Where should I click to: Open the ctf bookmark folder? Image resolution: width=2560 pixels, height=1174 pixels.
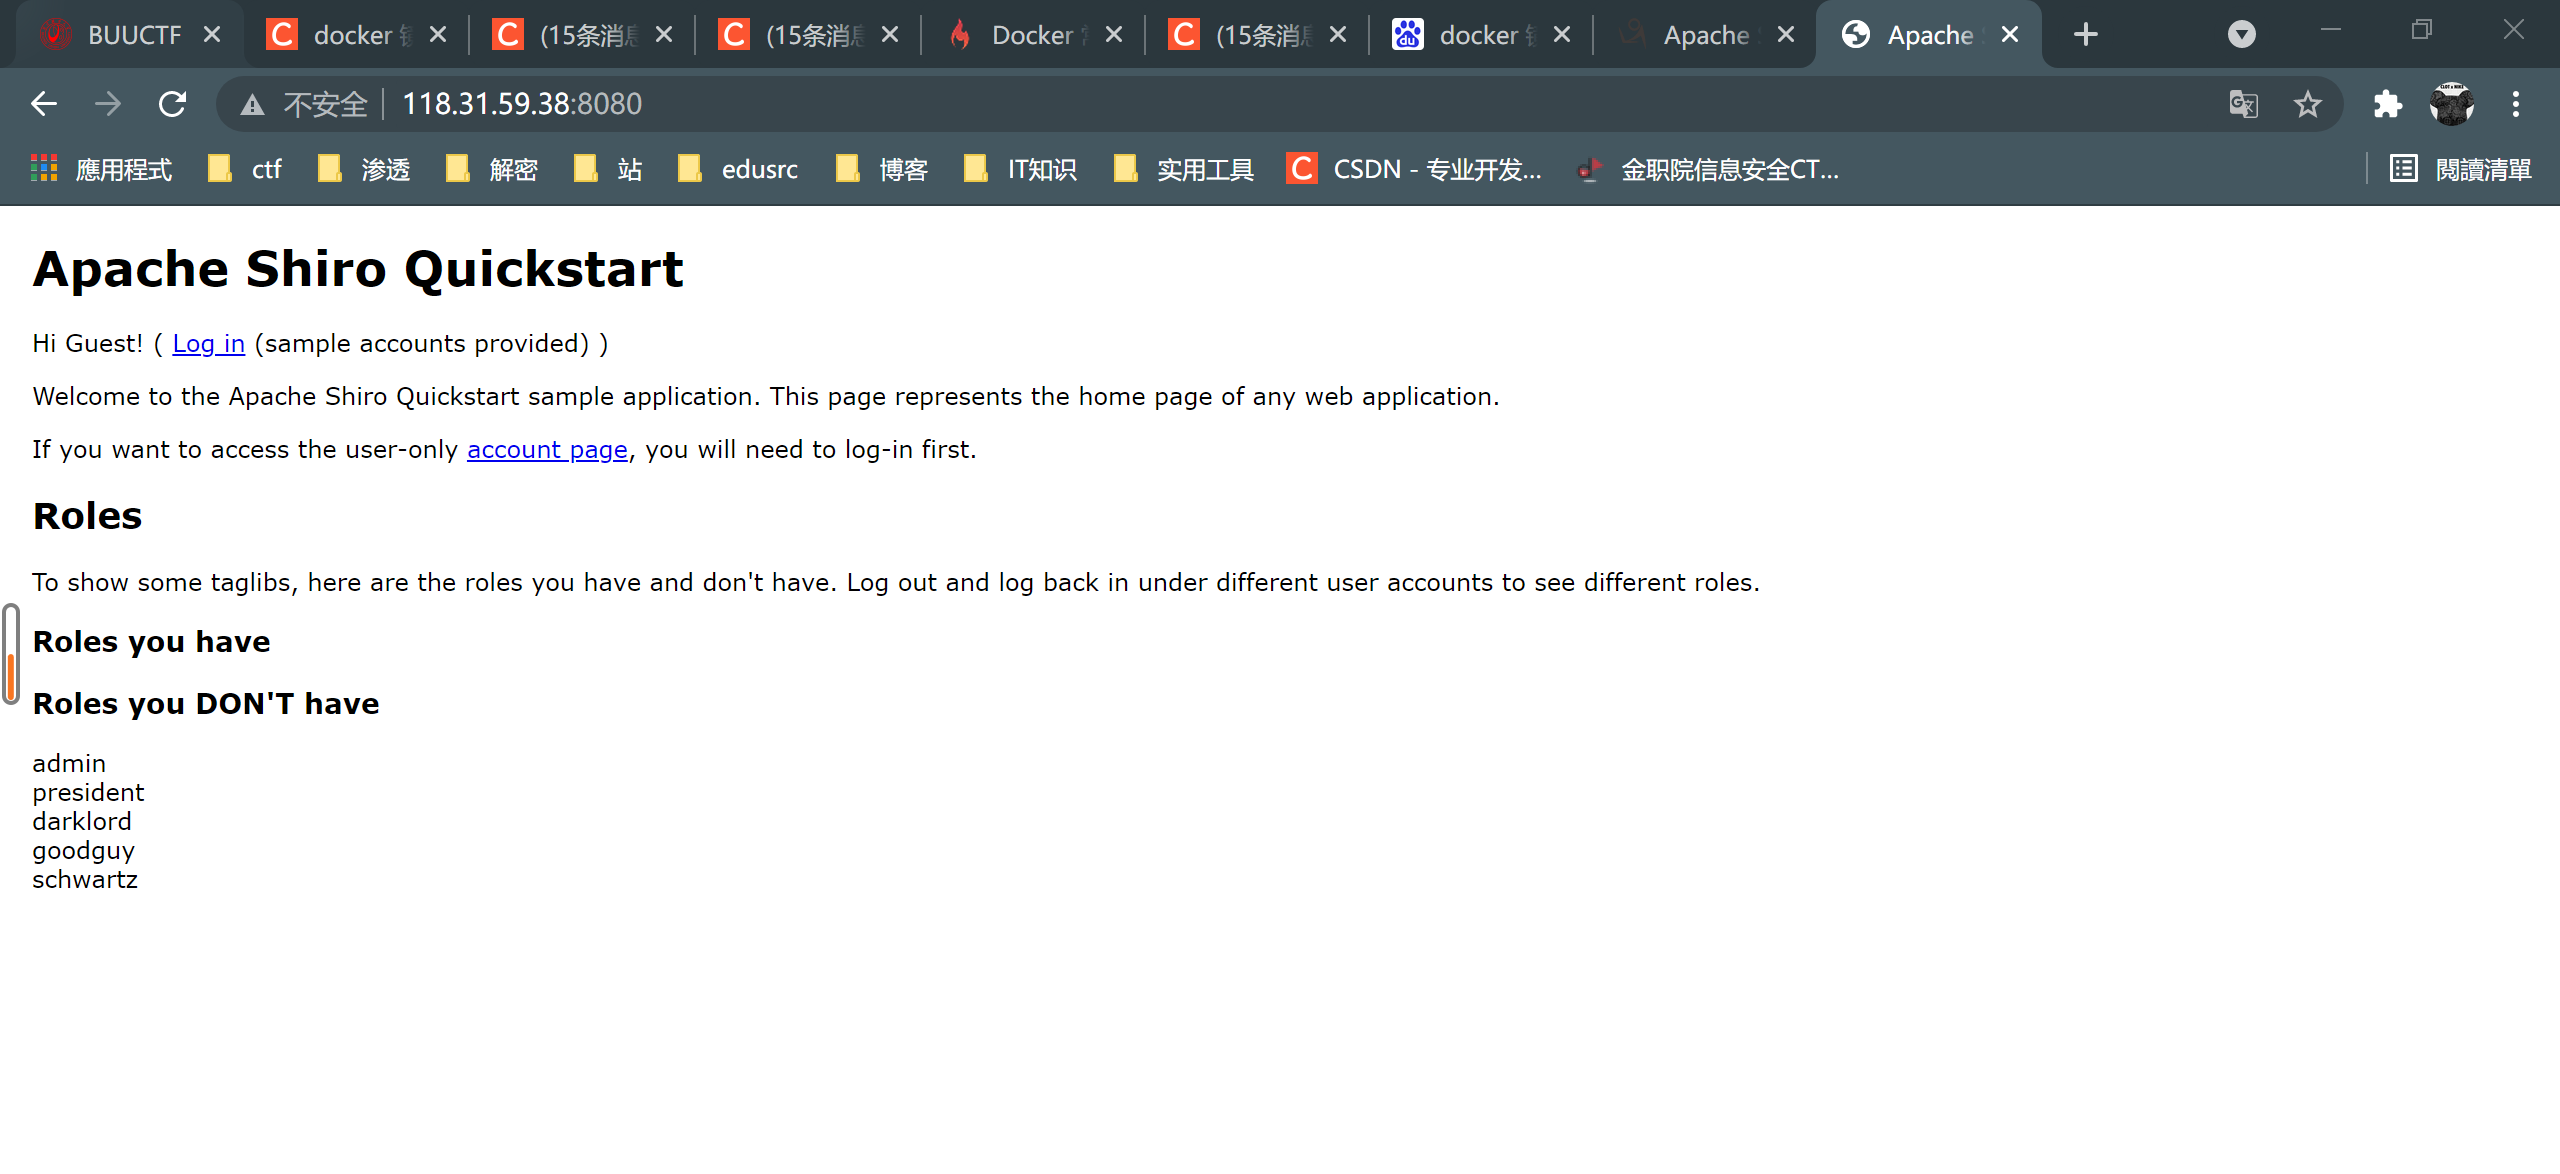245,169
